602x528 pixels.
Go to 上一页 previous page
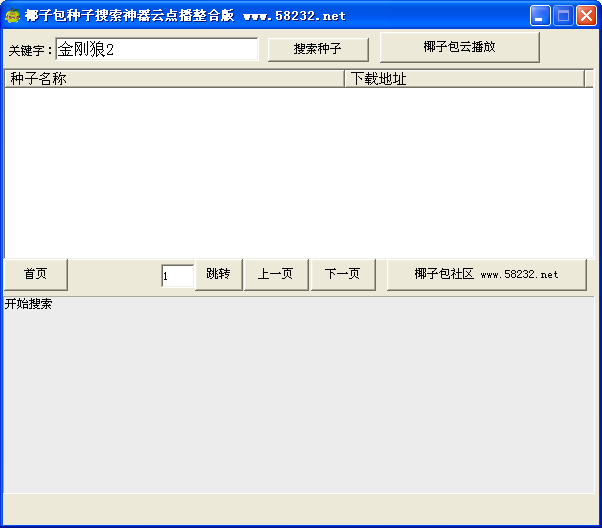276,274
